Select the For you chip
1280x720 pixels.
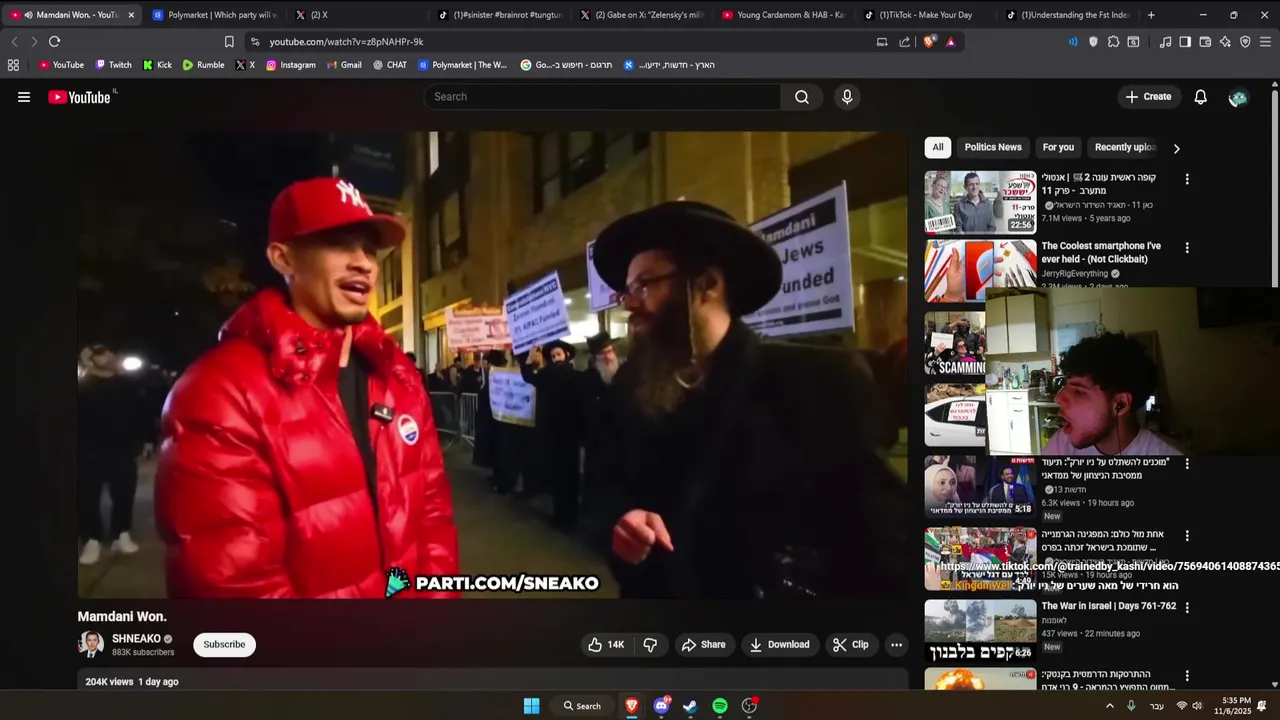click(x=1058, y=147)
